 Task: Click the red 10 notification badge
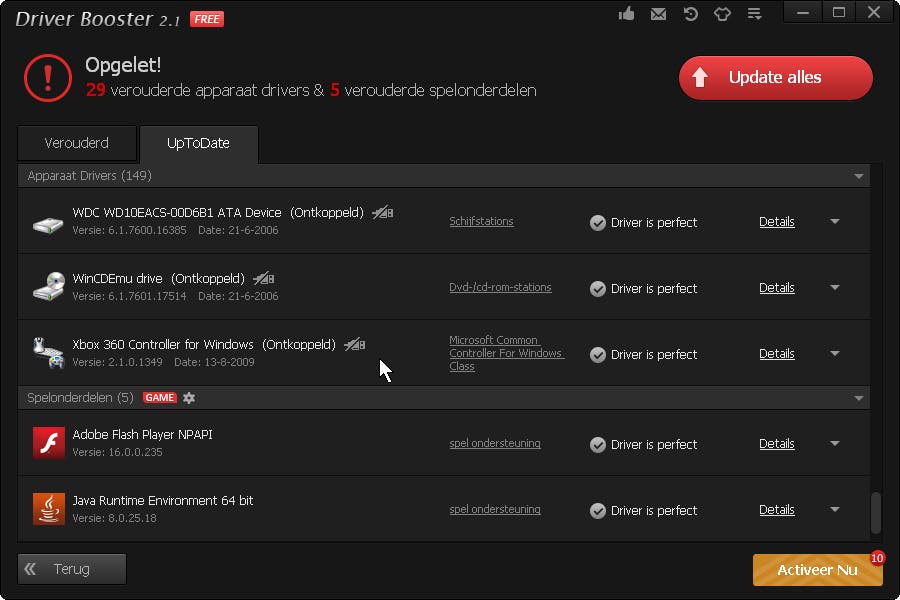(877, 558)
